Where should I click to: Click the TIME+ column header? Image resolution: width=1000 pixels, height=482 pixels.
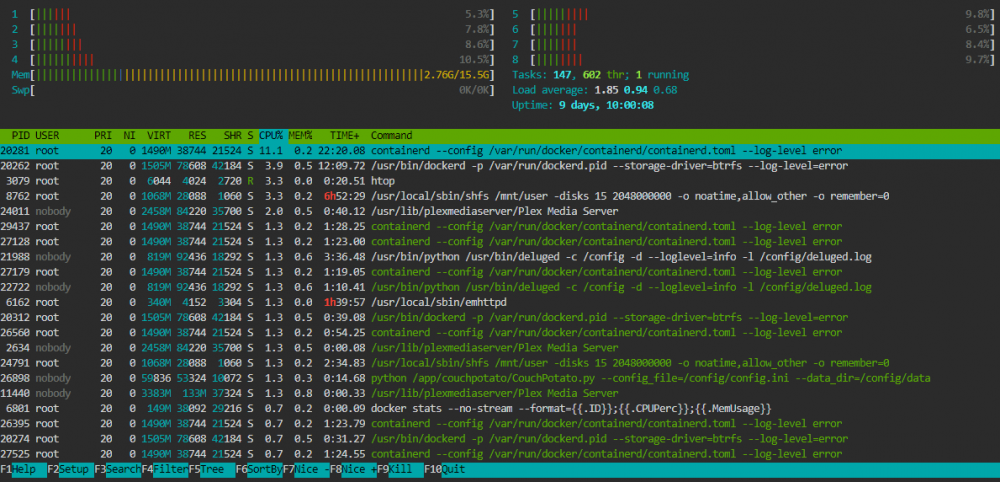pos(345,136)
